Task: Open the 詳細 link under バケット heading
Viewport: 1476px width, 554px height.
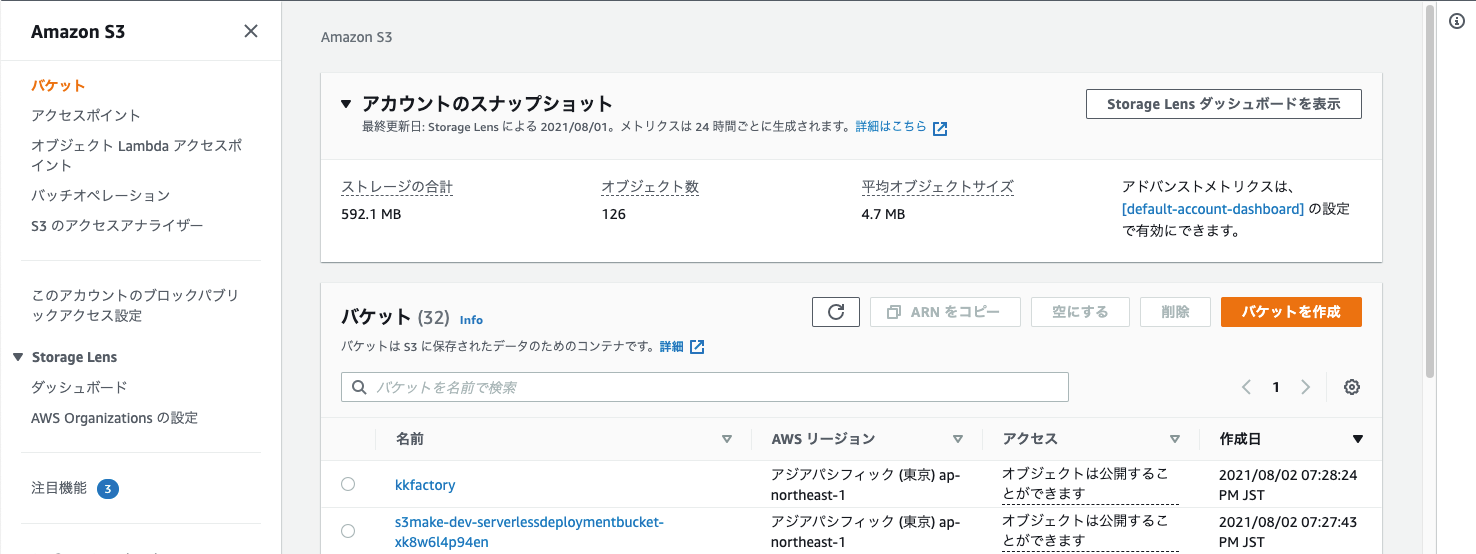Action: click(x=672, y=346)
